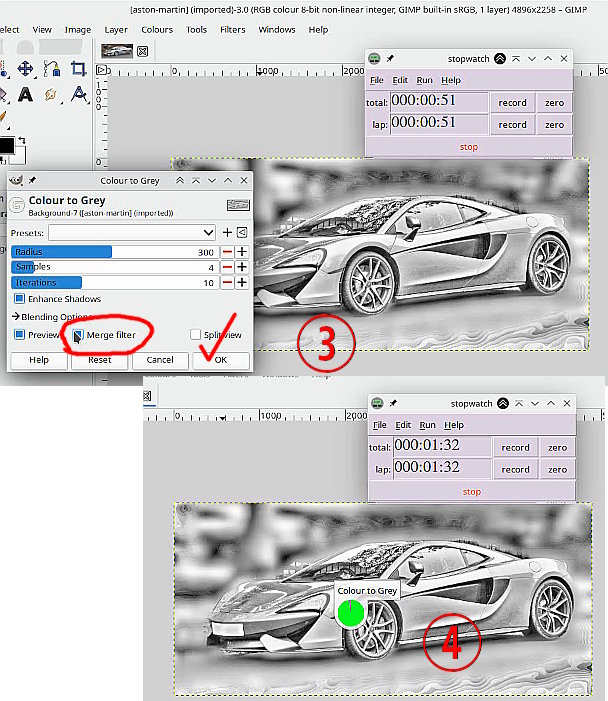Screen dimensions: 608x701
Task: Click lap-row zero in 00:51 stopwatch
Action: [554, 125]
